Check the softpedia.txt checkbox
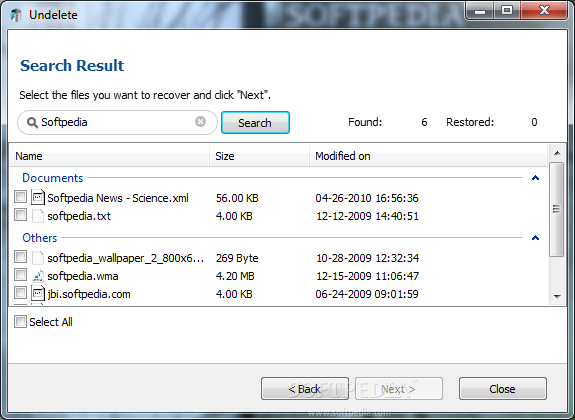Screen dimensions: 575x420 tap(21, 215)
